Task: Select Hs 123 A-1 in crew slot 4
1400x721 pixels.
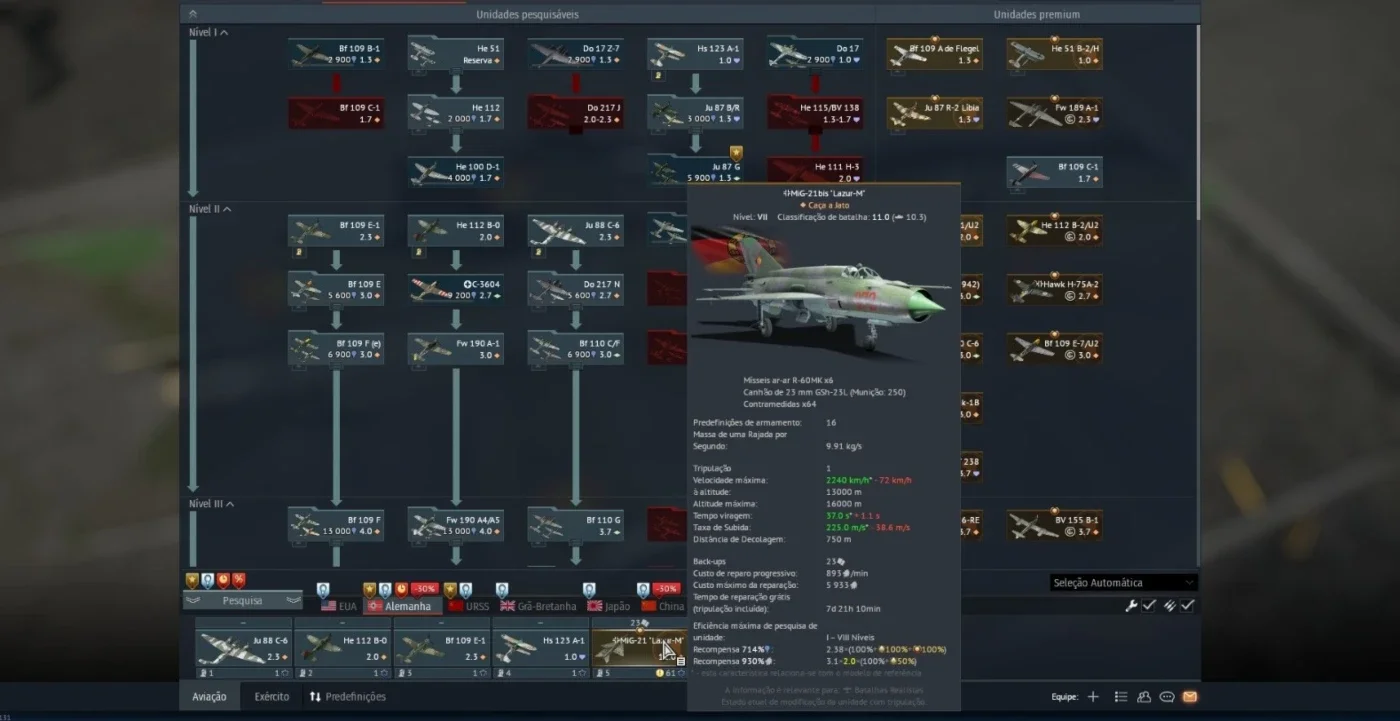Action: (540, 648)
